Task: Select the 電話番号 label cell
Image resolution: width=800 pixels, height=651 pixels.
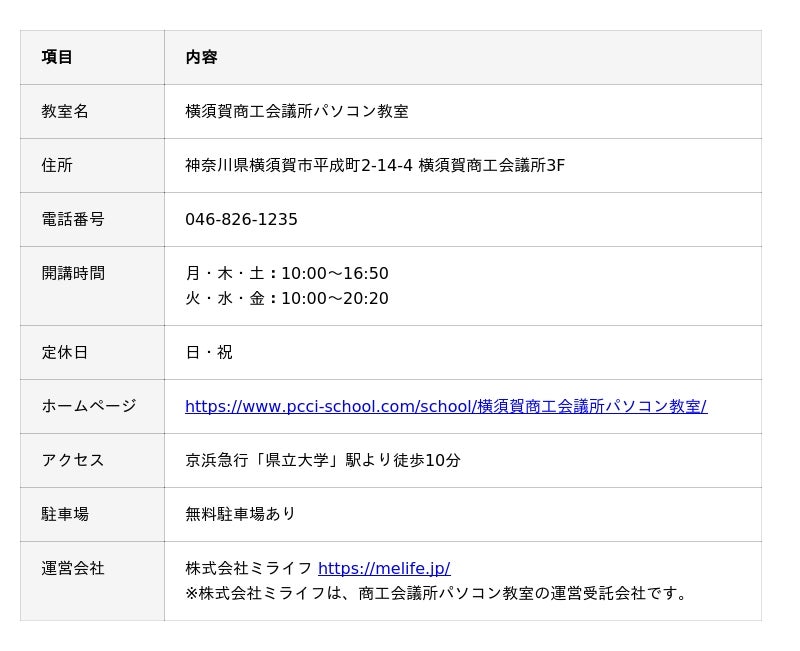Action: (73, 219)
